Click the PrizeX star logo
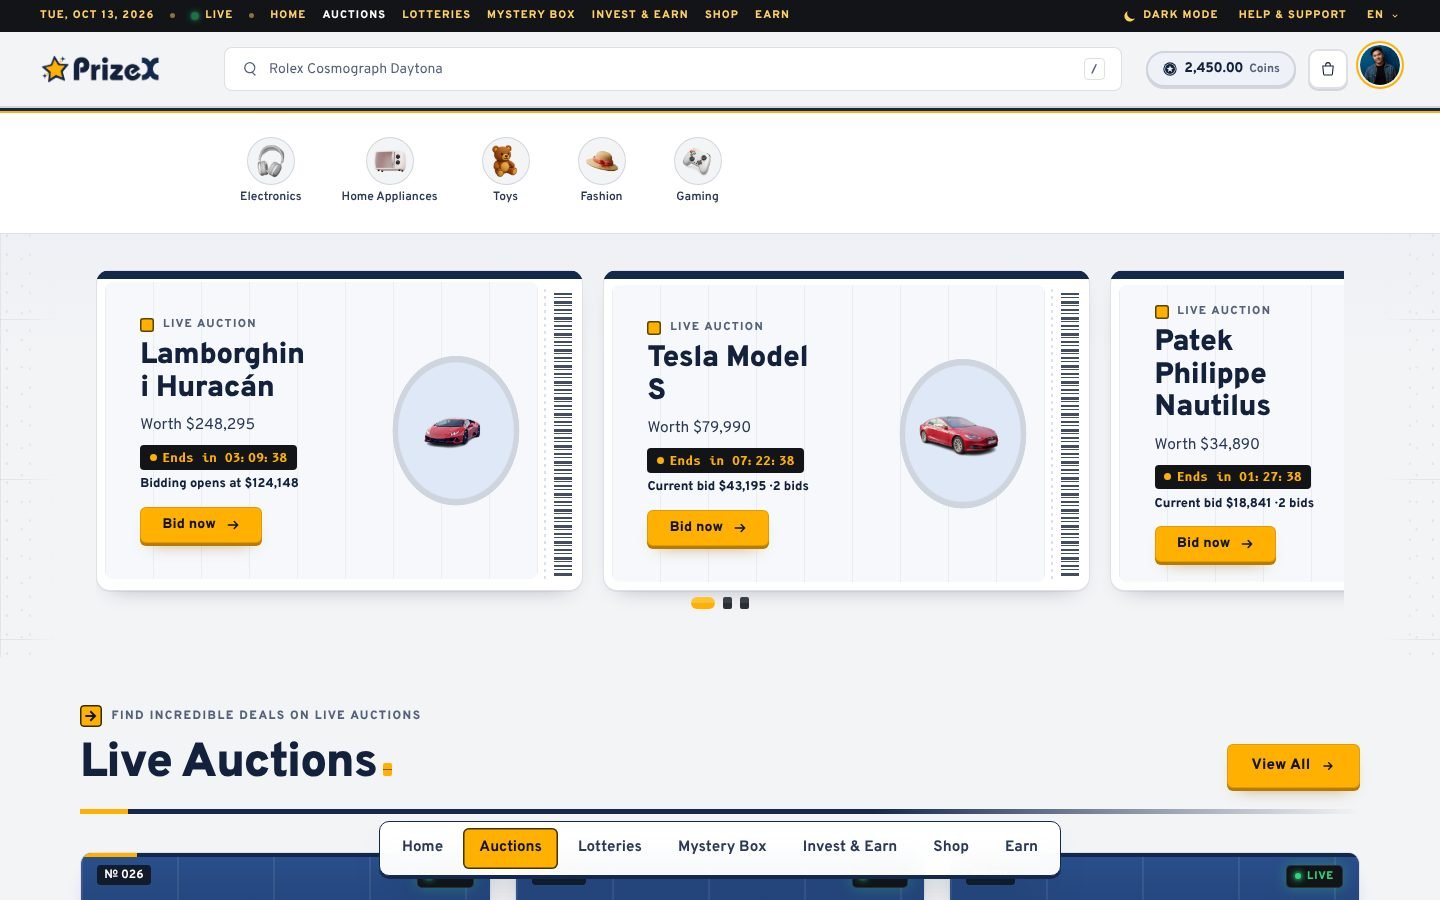The width and height of the screenshot is (1440, 900). click(100, 69)
